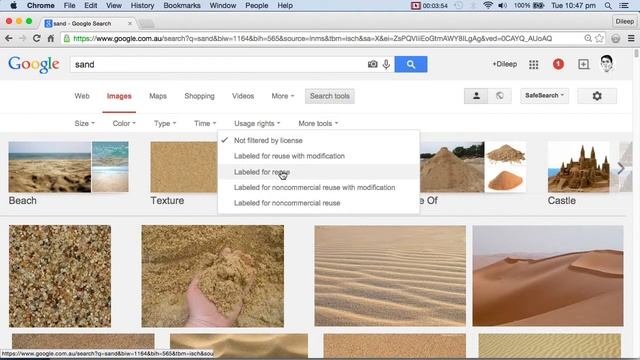640x360 pixels.
Task: Click the Google+ share plus-box icon
Action: tap(583, 64)
